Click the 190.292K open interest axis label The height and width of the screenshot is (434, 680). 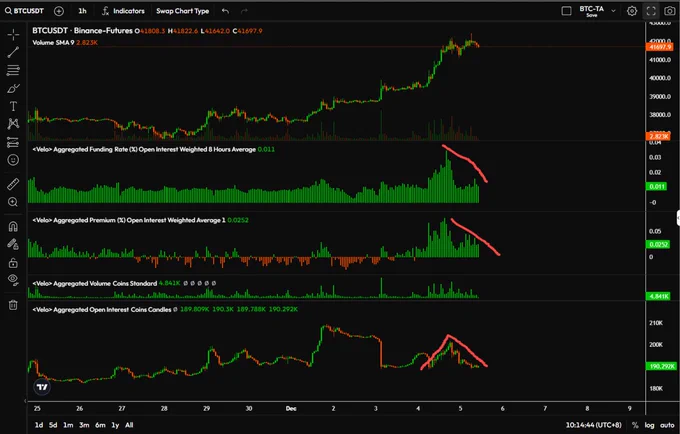[661, 366]
